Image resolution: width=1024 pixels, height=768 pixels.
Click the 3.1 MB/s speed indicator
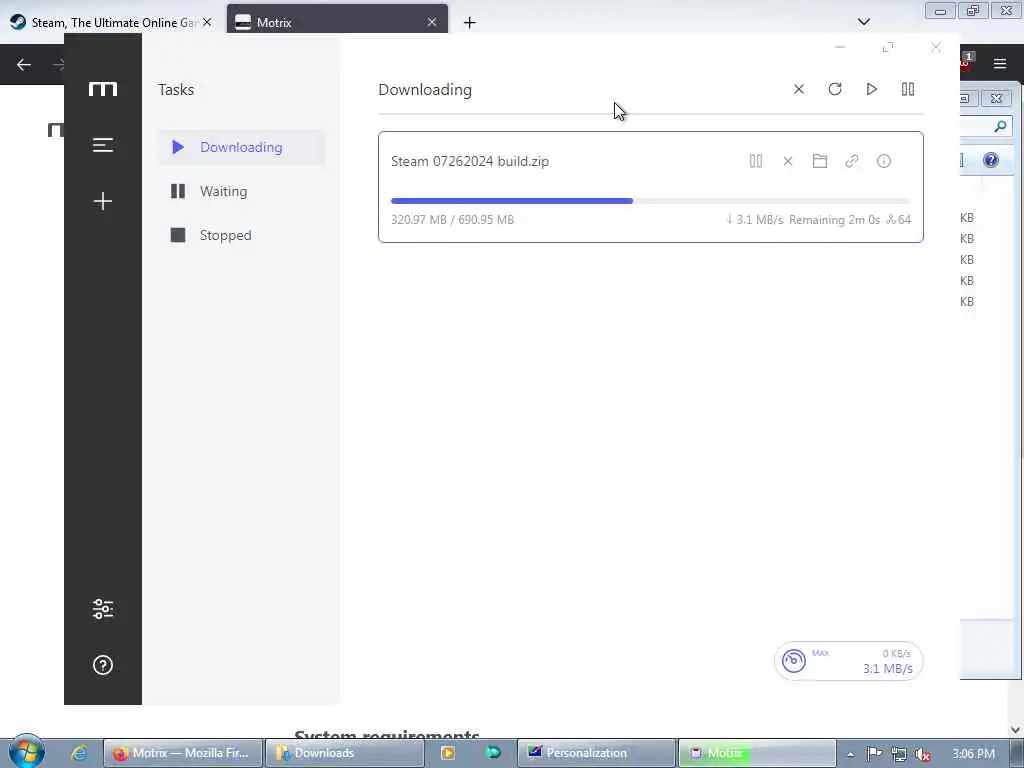pos(888,668)
